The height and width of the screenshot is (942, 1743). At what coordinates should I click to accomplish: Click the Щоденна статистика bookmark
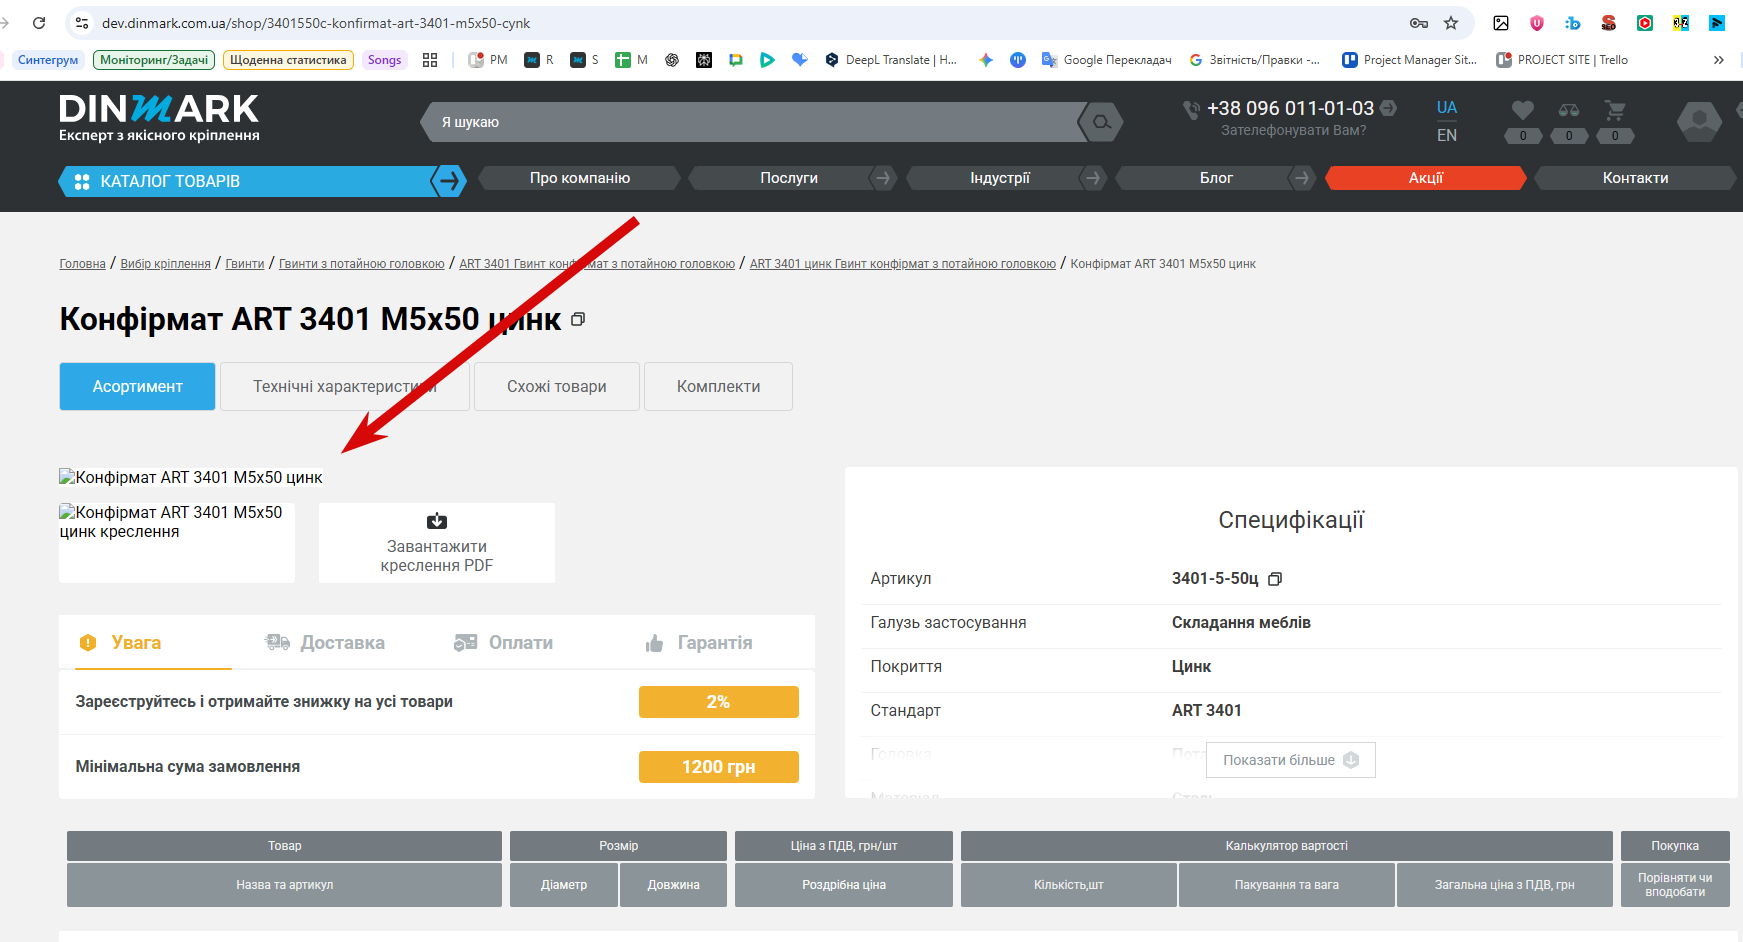[288, 60]
